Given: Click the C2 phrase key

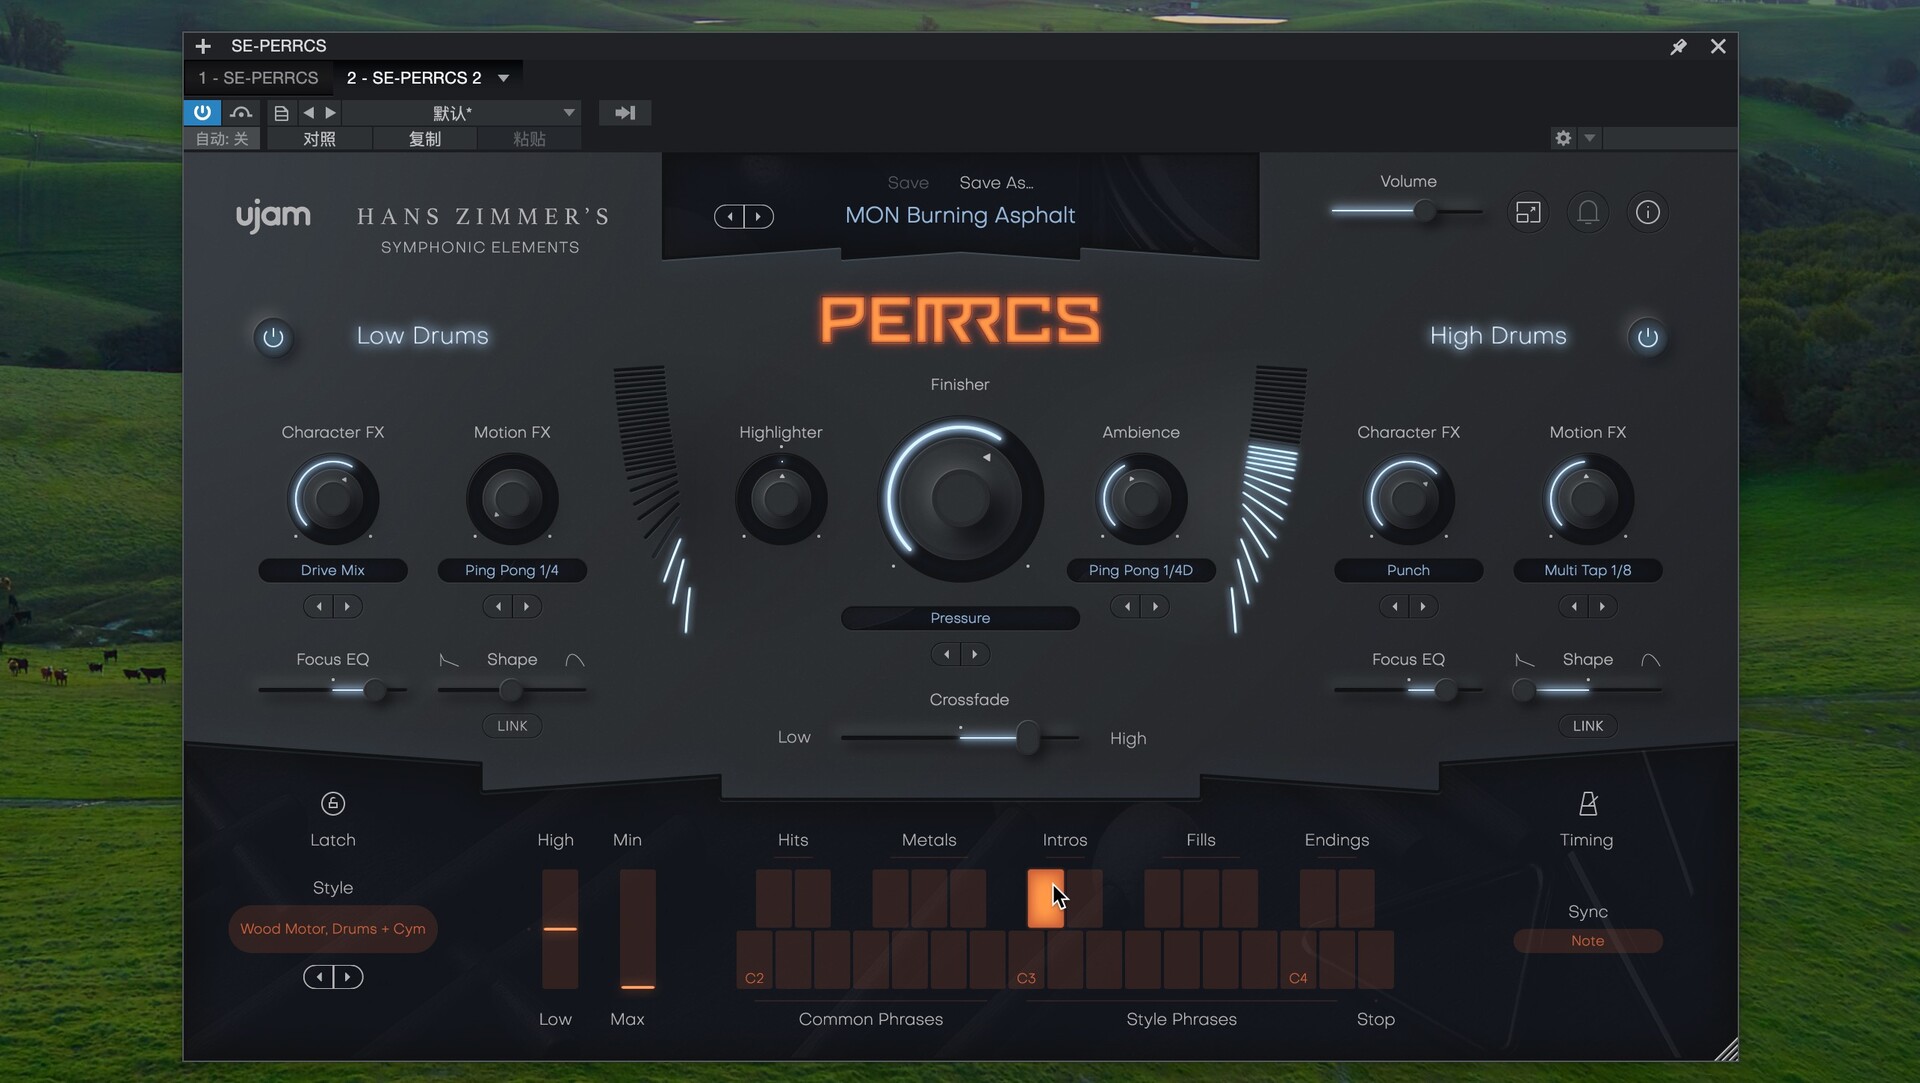Looking at the screenshot, I should pos(755,960).
